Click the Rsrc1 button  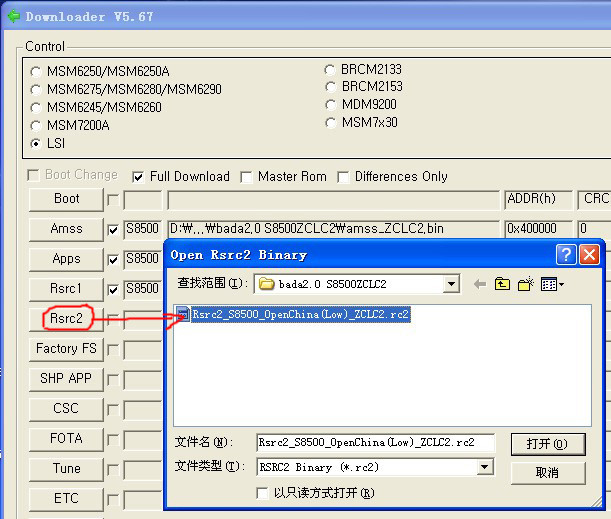point(66,290)
